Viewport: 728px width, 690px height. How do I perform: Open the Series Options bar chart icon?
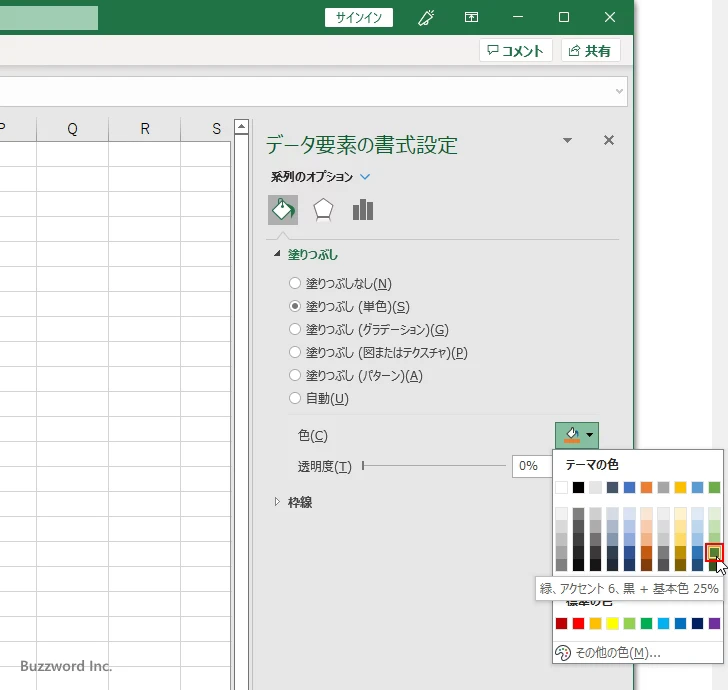[x=363, y=210]
